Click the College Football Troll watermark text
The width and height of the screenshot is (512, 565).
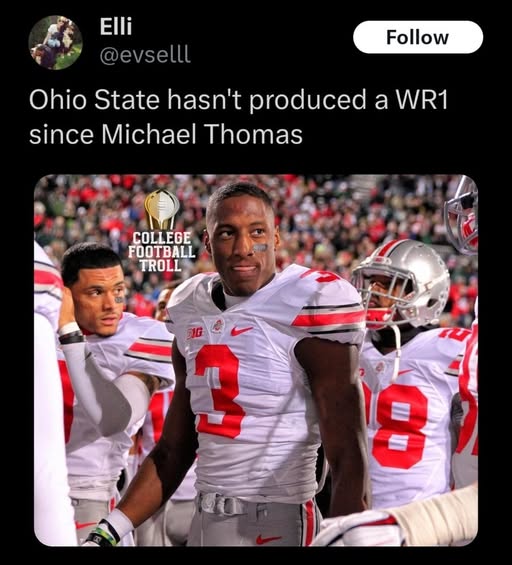tap(162, 251)
